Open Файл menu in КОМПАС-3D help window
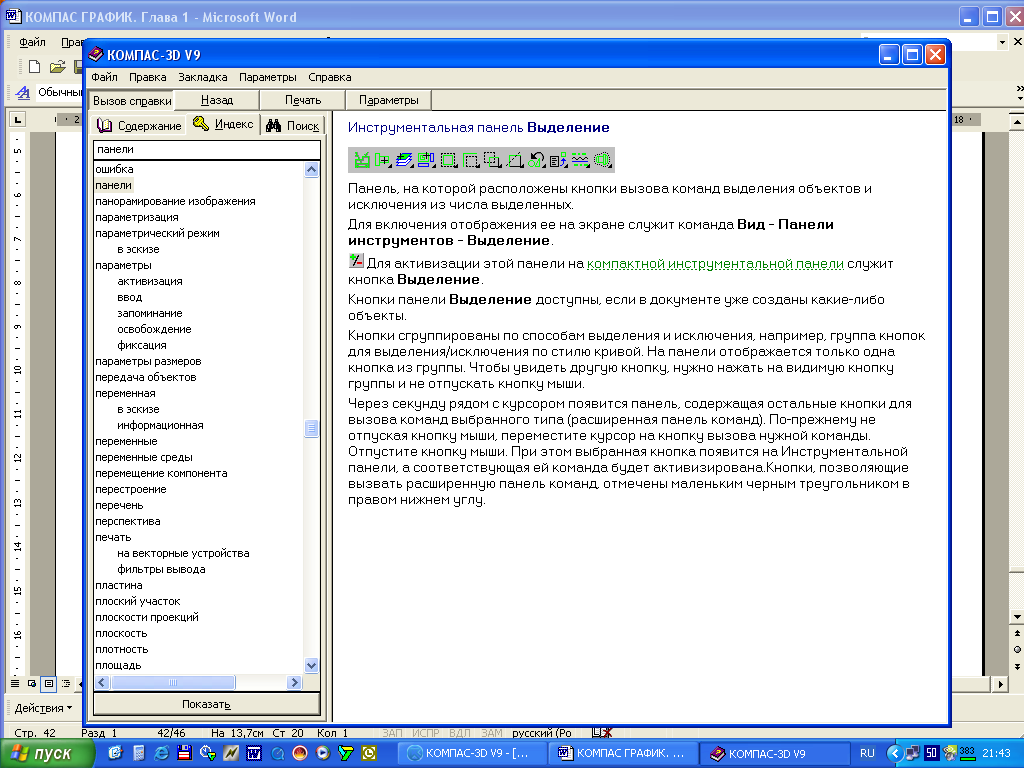Image resolution: width=1024 pixels, height=768 pixels. click(104, 77)
